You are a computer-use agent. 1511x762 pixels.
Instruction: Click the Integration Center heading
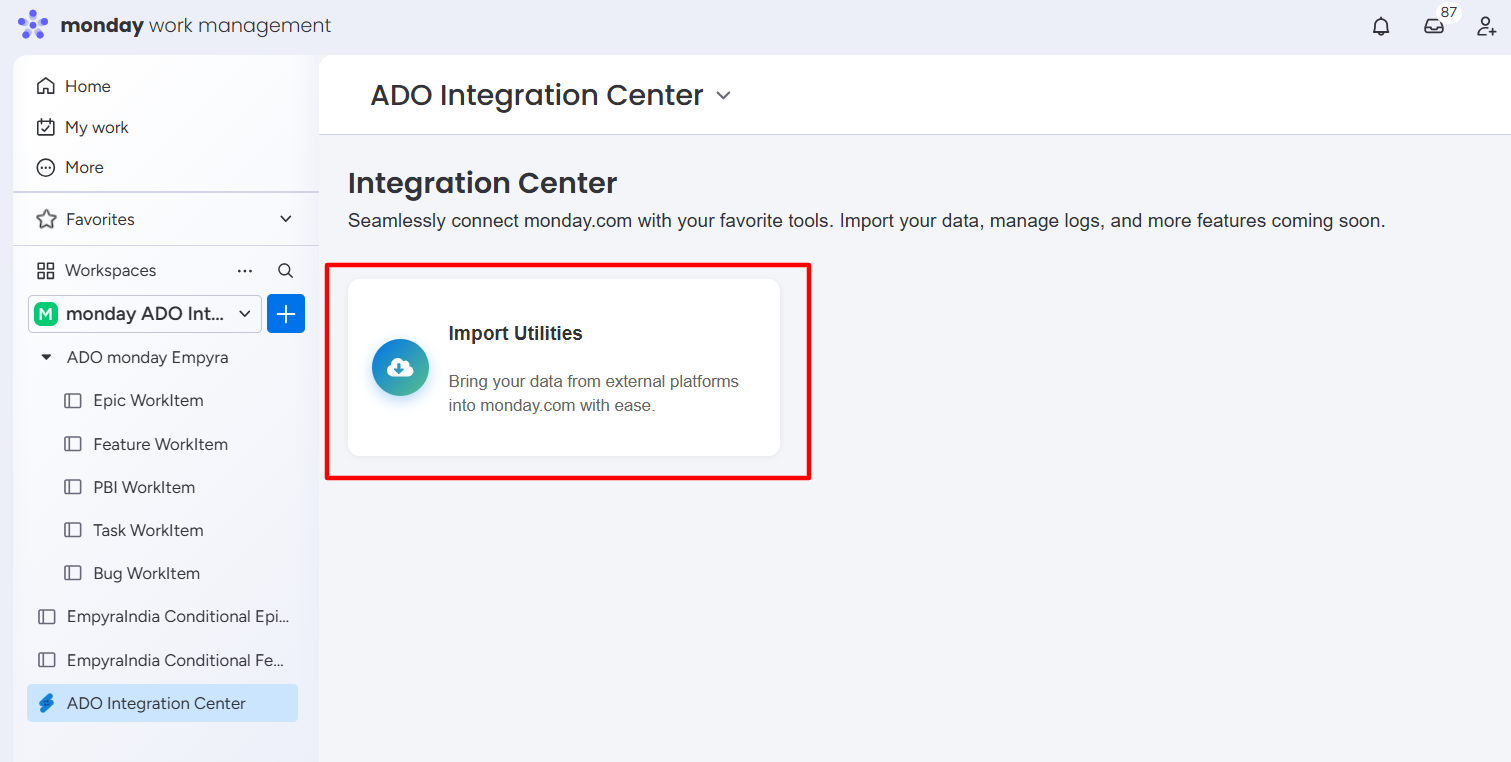click(x=482, y=183)
